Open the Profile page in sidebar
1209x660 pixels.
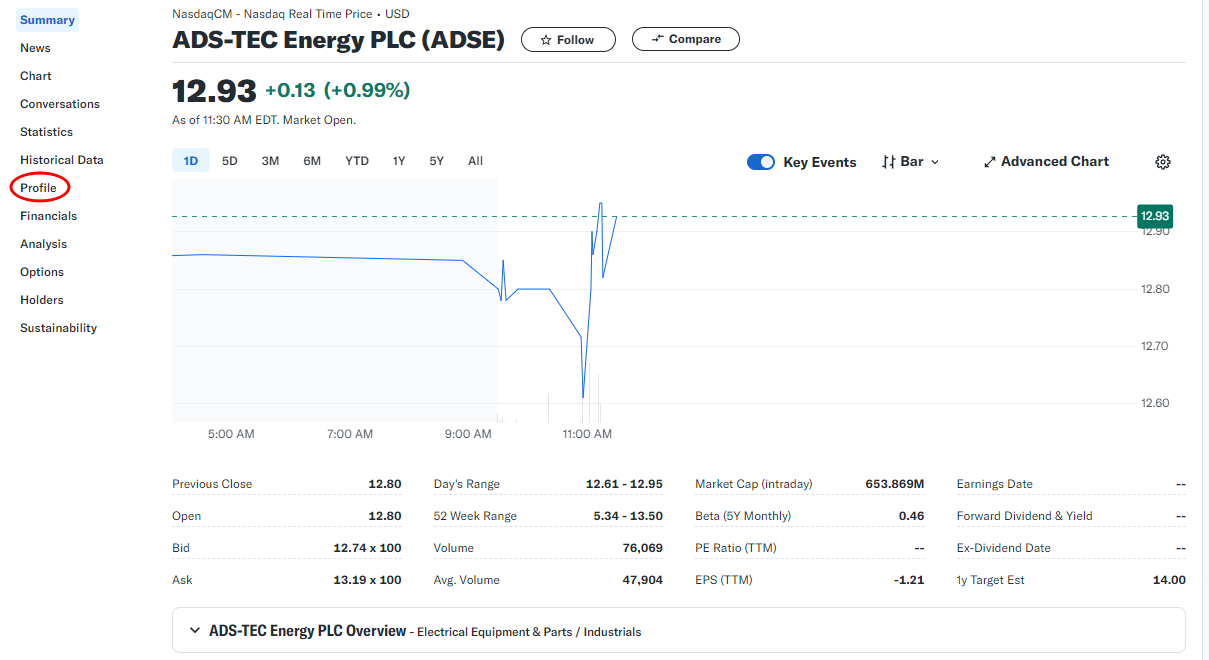[38, 188]
